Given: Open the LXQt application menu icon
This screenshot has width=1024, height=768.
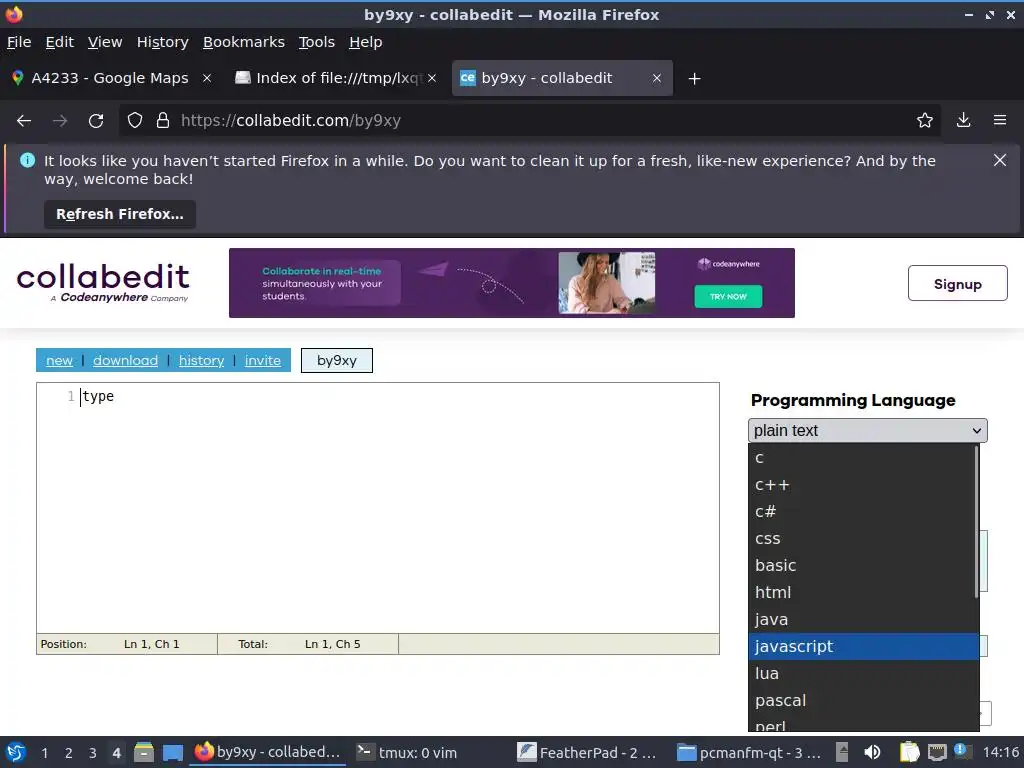Looking at the screenshot, I should coord(16,753).
